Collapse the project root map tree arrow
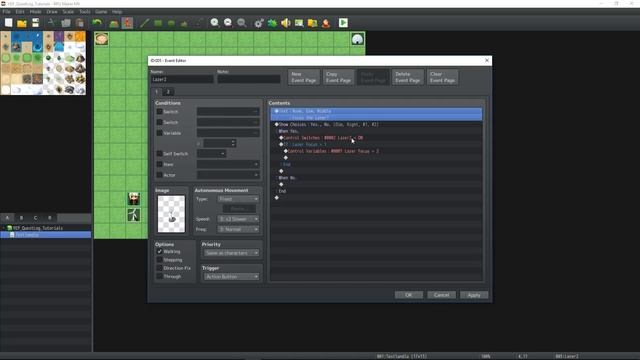This screenshot has height=360, width=640. coord(4,228)
